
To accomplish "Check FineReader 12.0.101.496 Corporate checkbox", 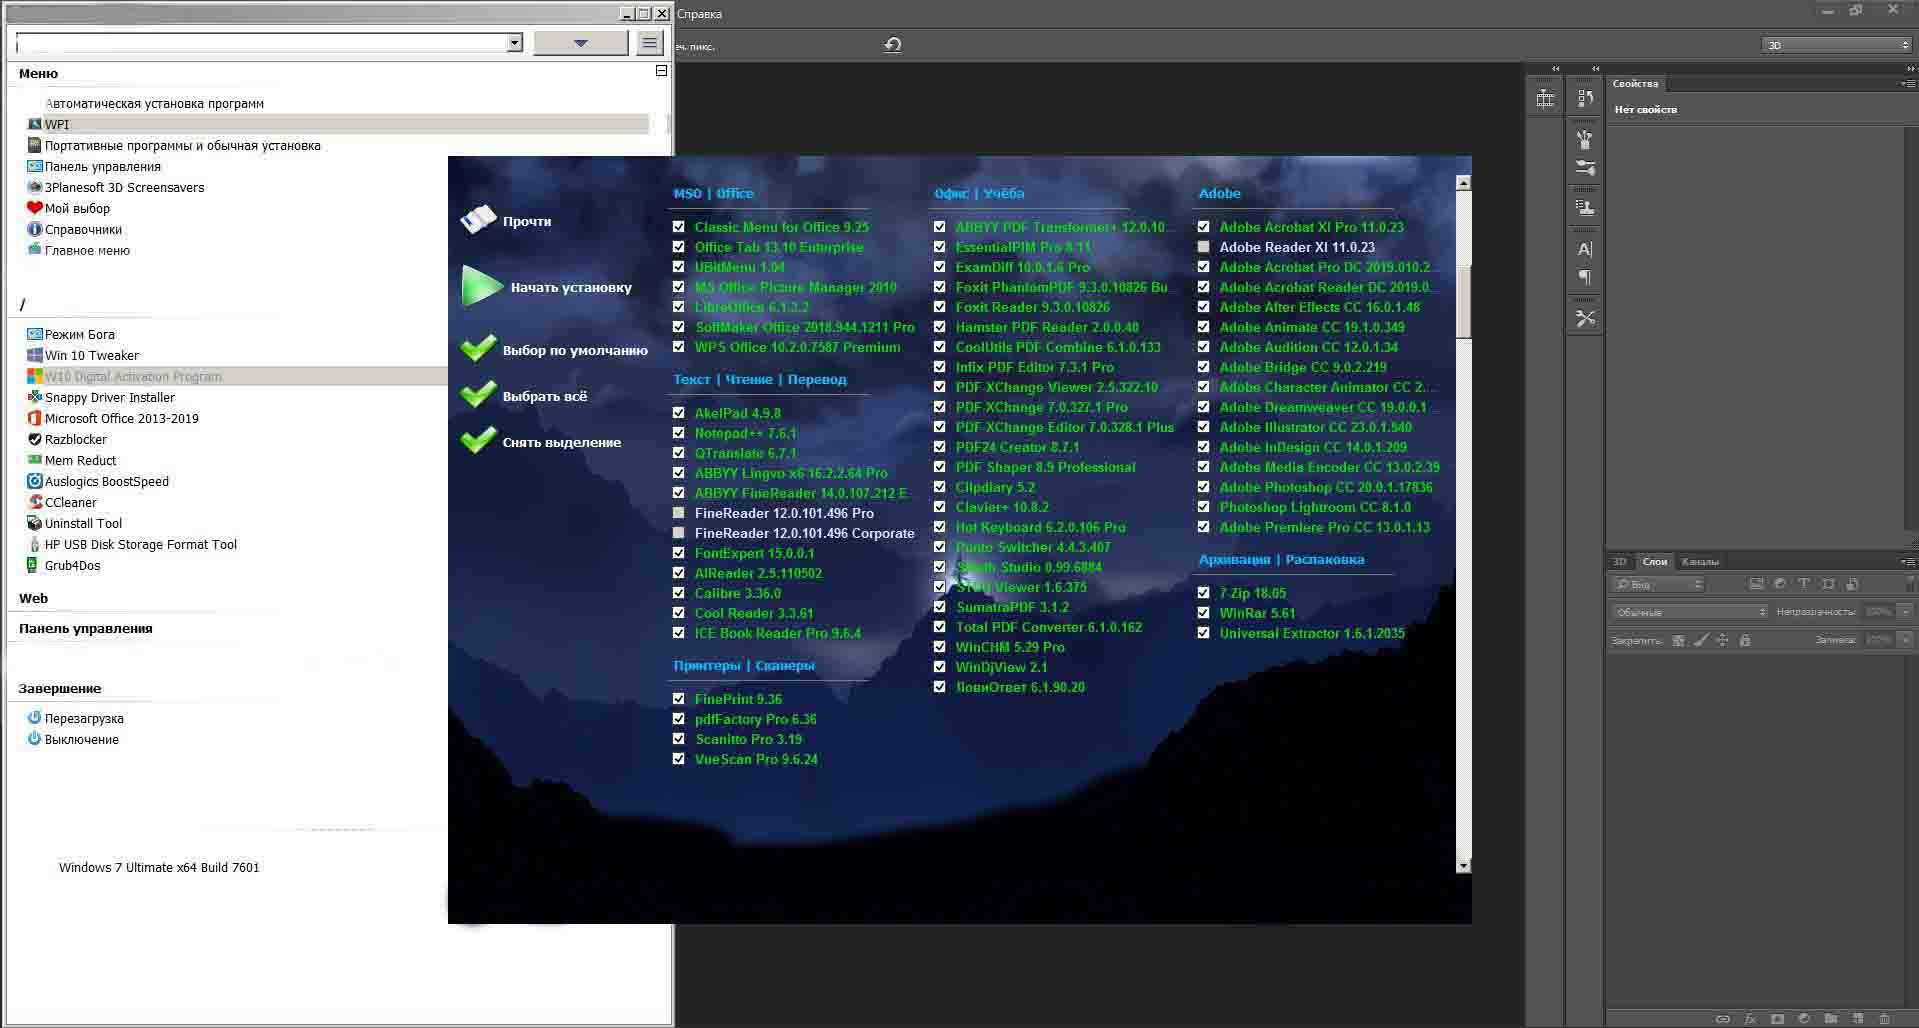I will click(x=679, y=533).
